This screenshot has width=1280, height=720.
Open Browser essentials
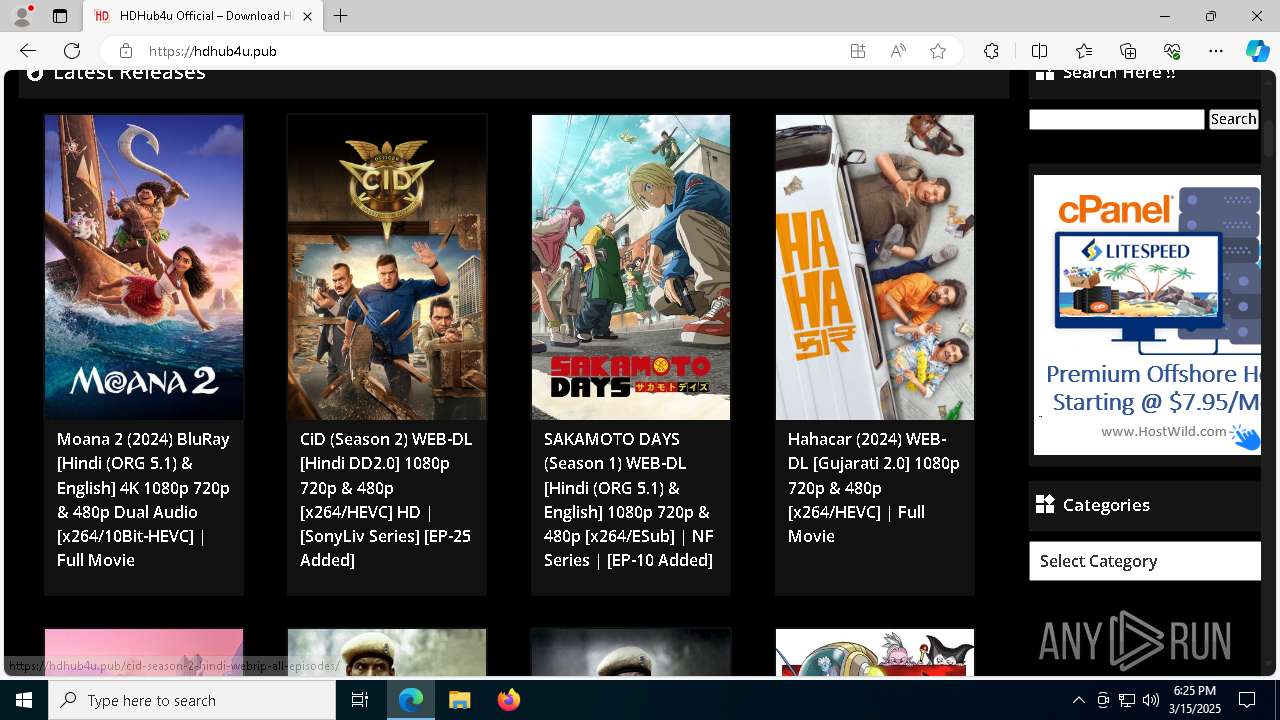tap(1172, 51)
